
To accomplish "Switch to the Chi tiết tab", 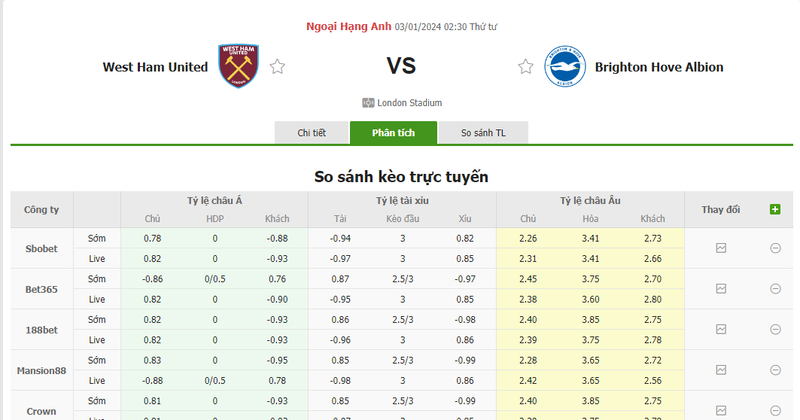I will pos(312,133).
